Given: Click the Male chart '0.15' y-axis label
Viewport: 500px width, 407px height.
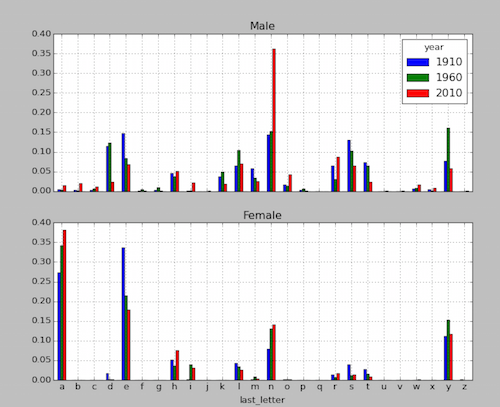Looking at the screenshot, I should click(42, 132).
